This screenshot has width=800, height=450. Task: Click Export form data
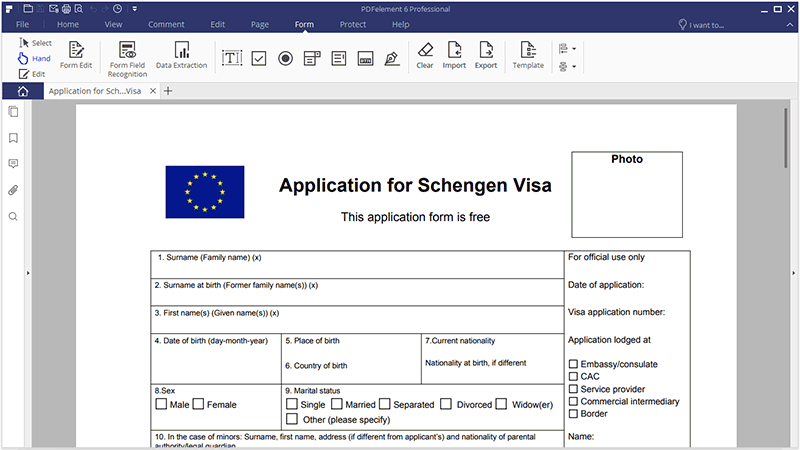(x=486, y=55)
